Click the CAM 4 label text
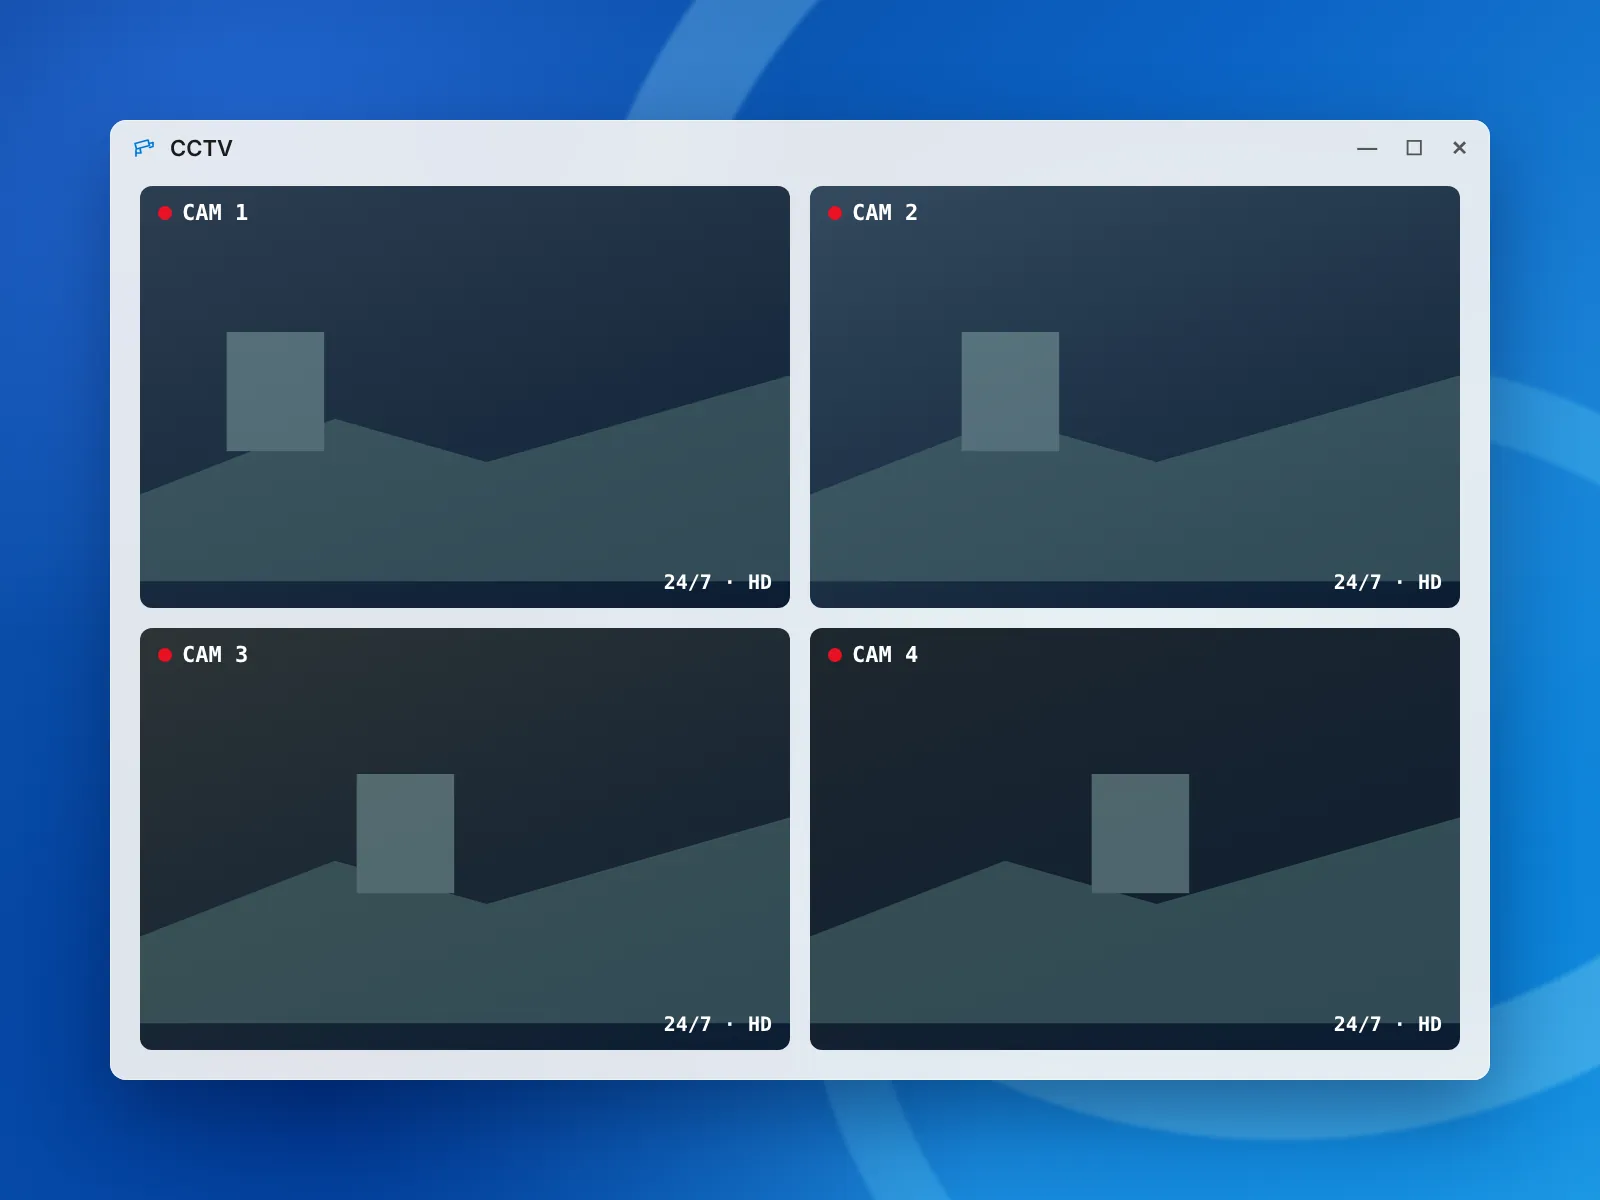Viewport: 1600px width, 1200px height. tap(885, 655)
